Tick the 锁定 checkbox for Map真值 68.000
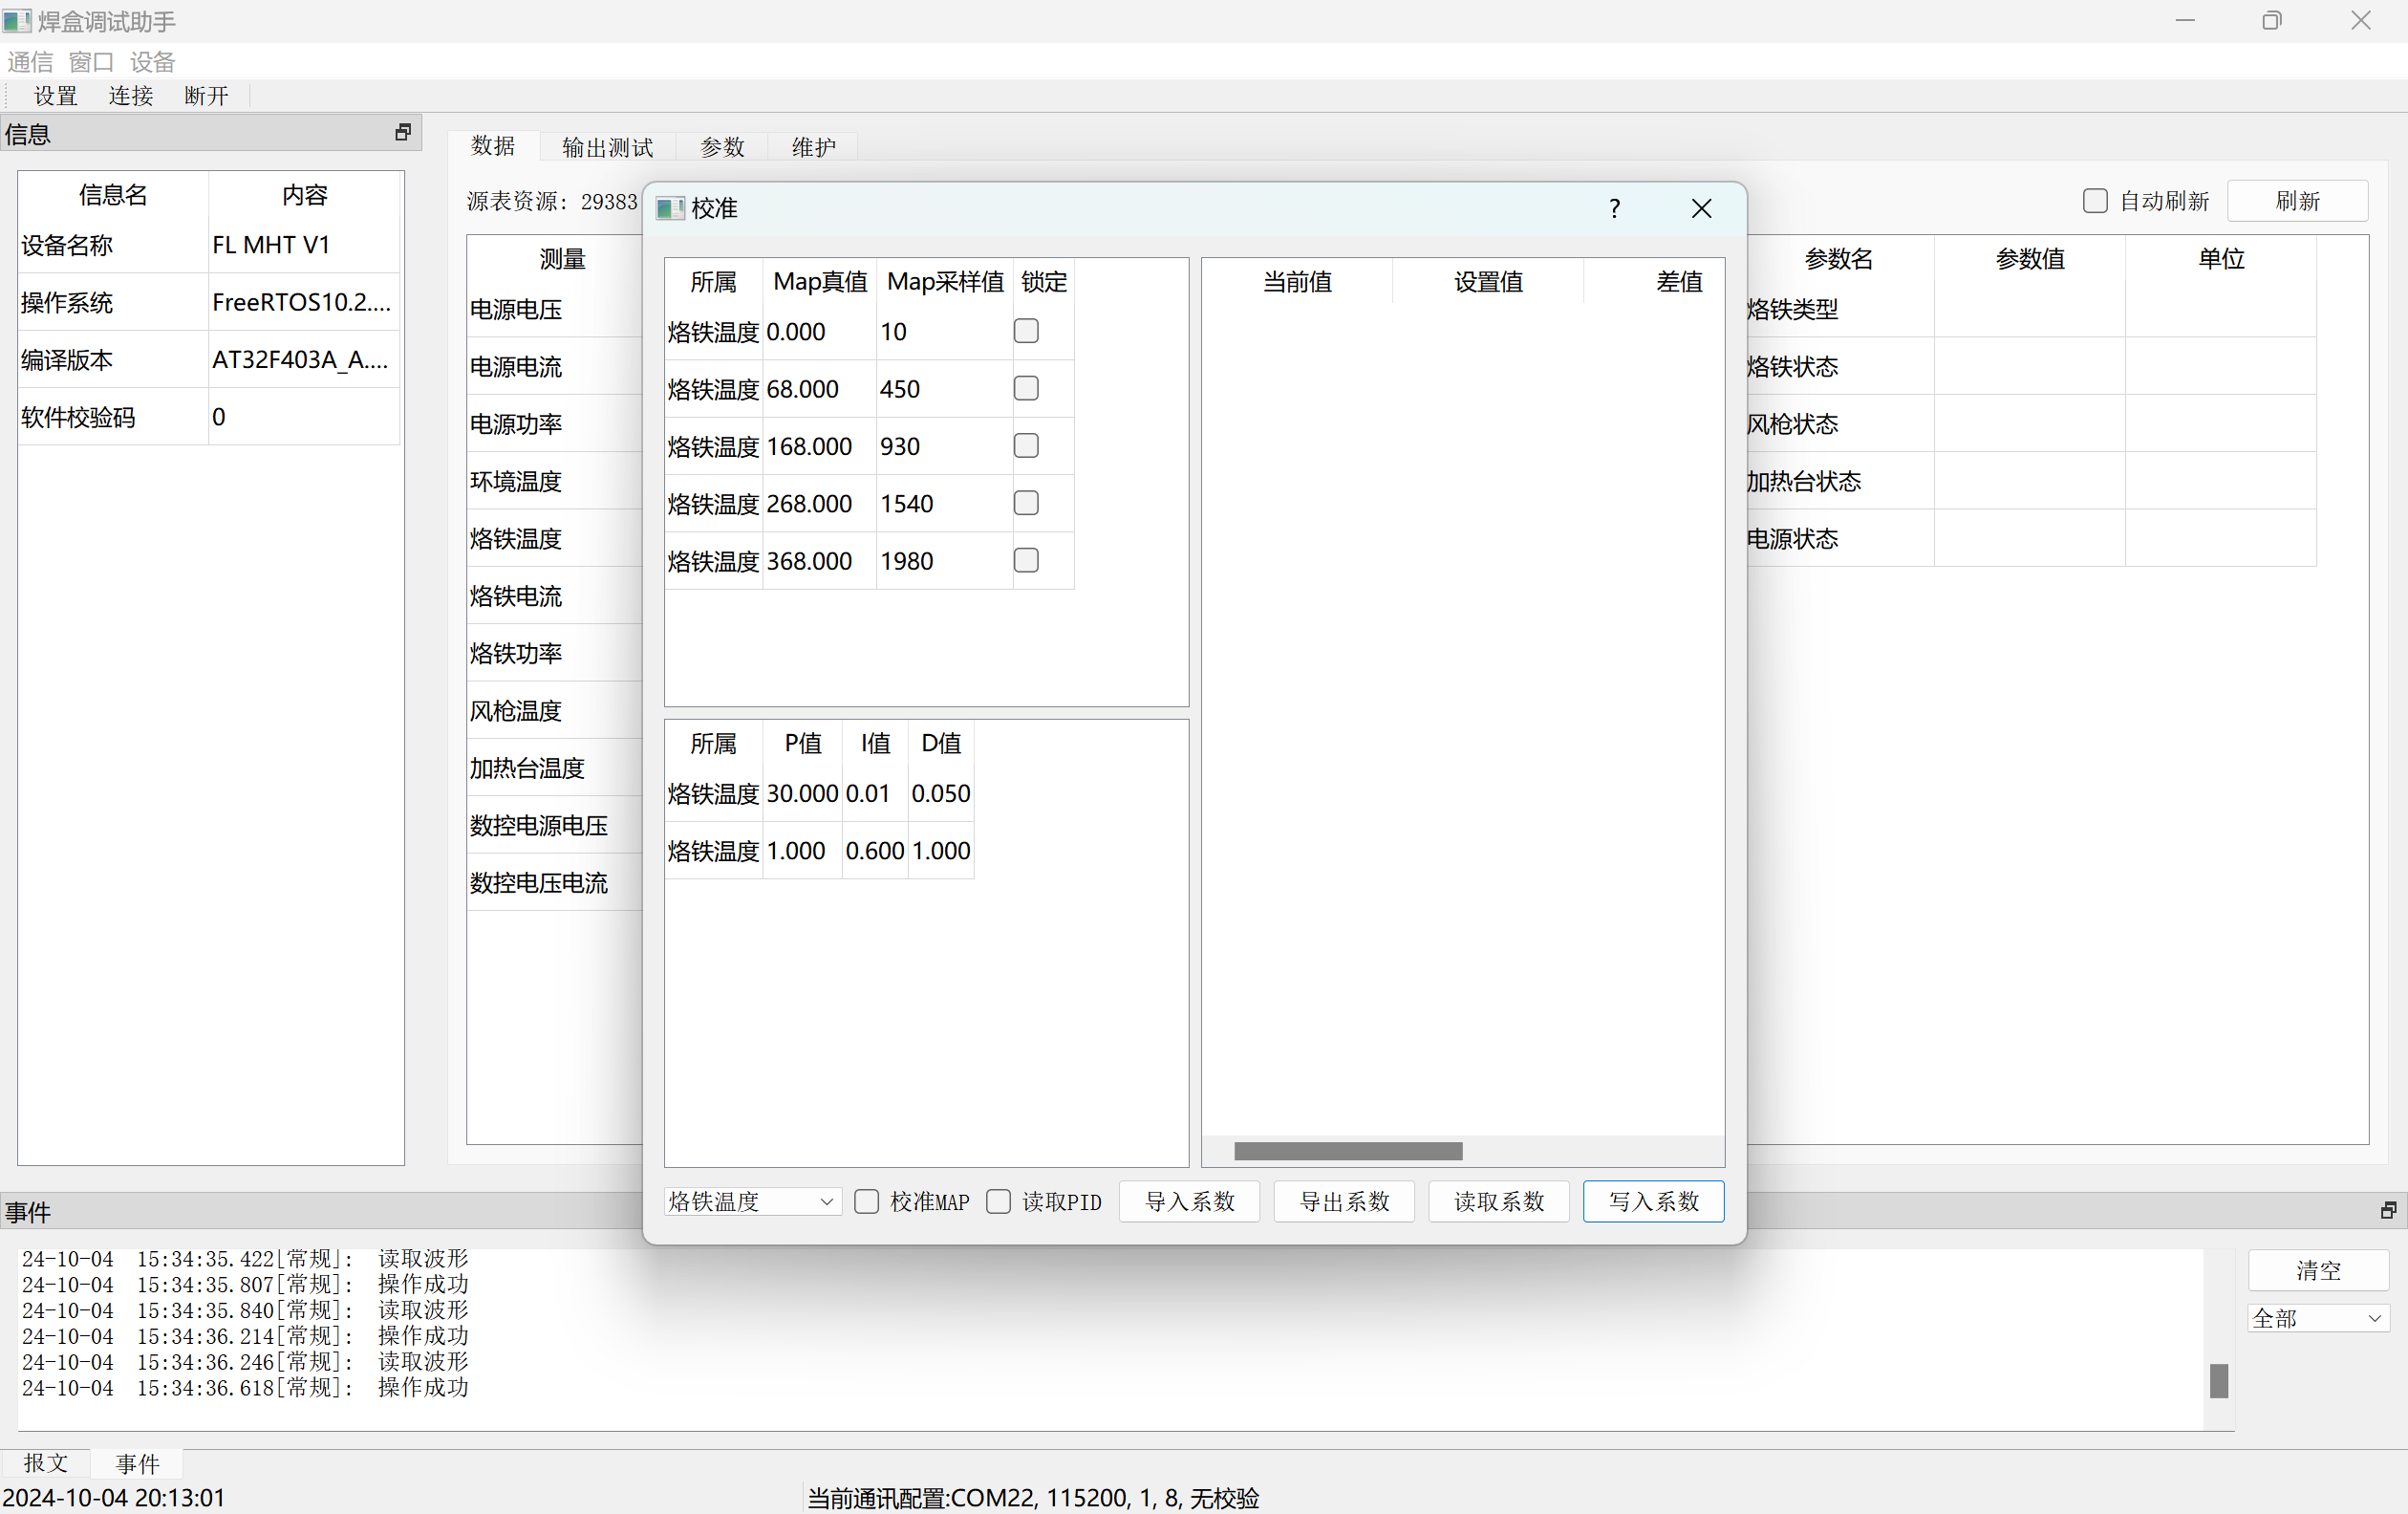2408x1514 pixels. pos(1026,388)
